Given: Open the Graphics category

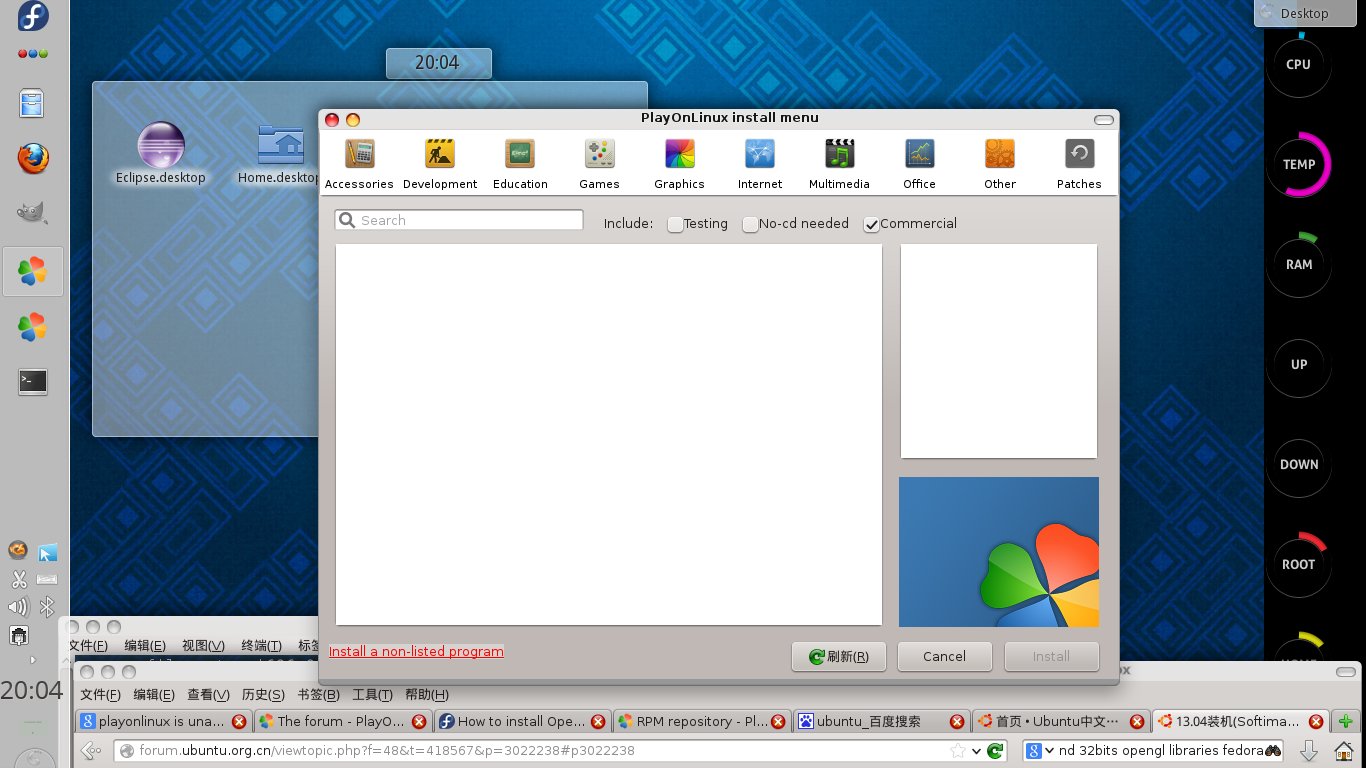Looking at the screenshot, I should point(679,164).
